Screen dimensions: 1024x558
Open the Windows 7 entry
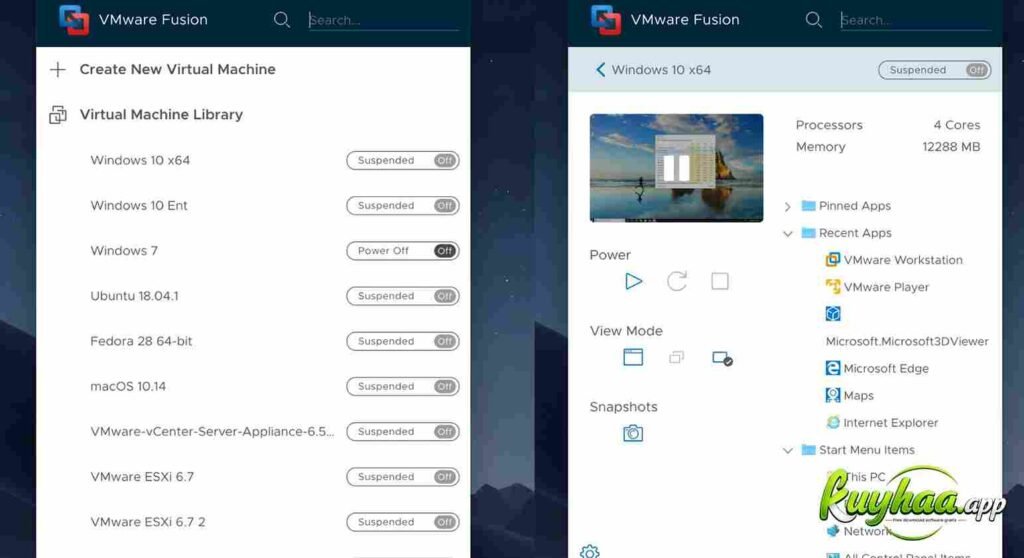pos(124,250)
